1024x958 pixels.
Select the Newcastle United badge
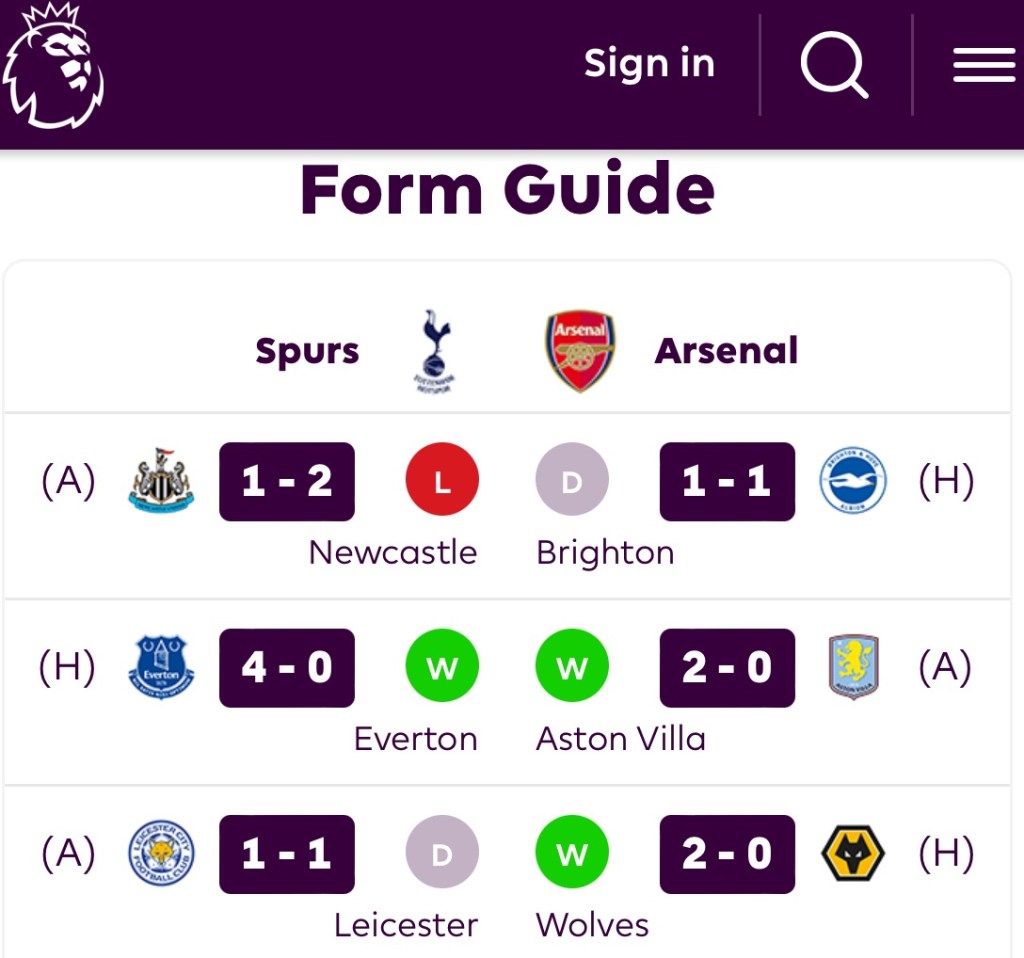tap(161, 482)
